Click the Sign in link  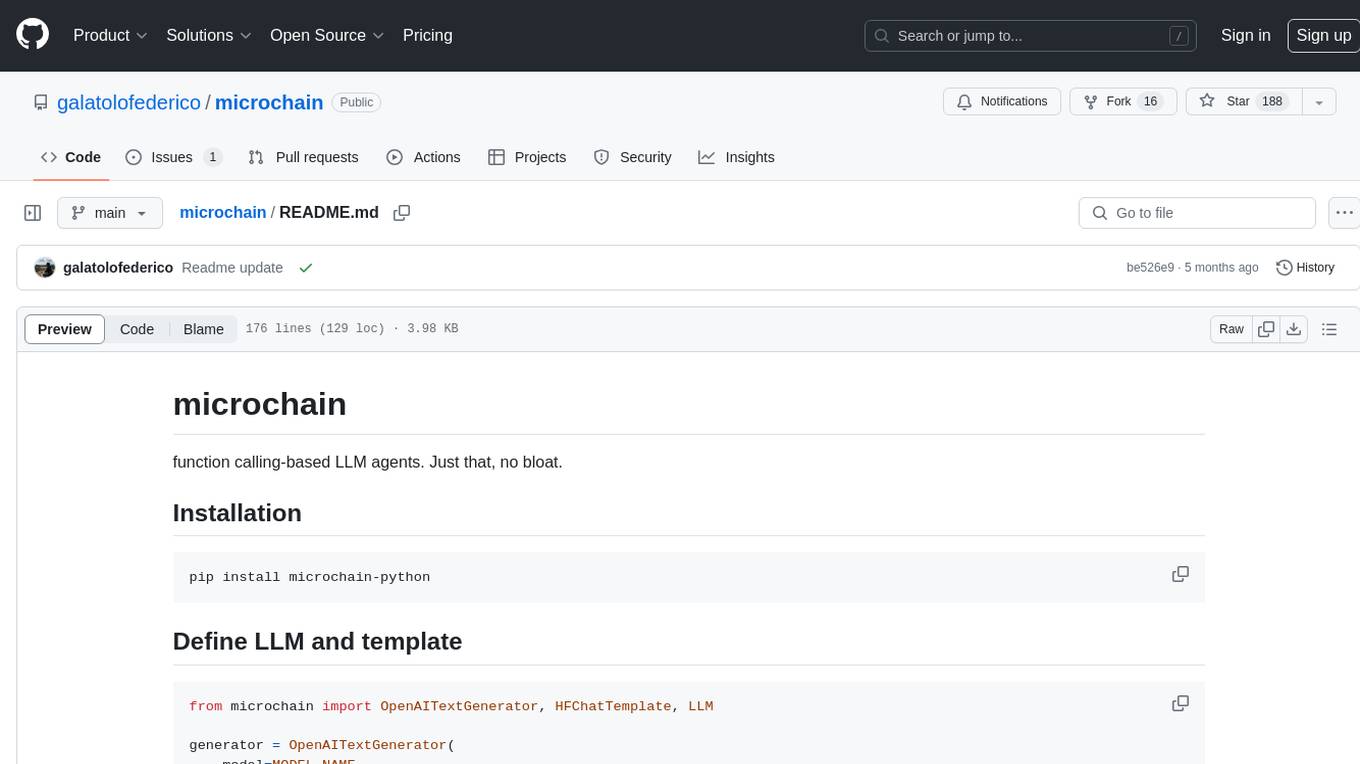[x=1245, y=35]
